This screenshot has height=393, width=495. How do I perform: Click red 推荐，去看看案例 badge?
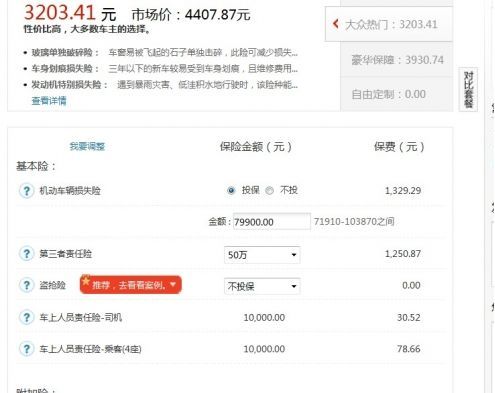pos(131,285)
